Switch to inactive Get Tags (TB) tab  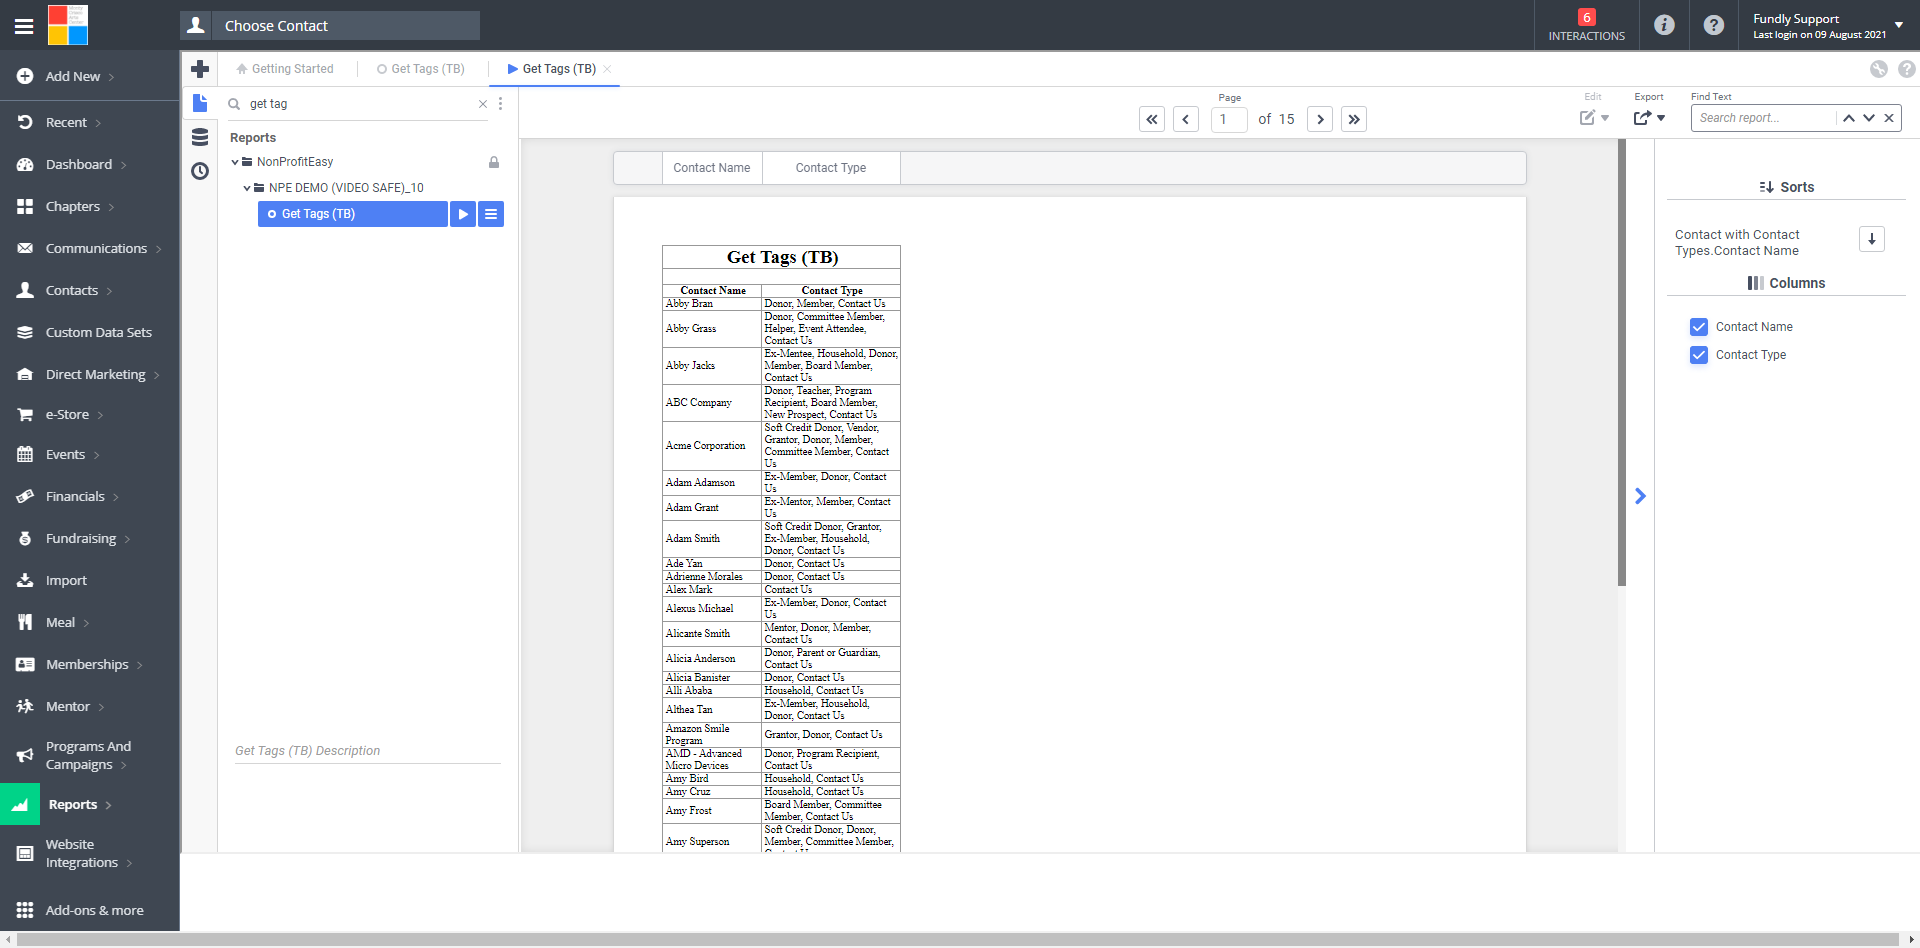(421, 69)
